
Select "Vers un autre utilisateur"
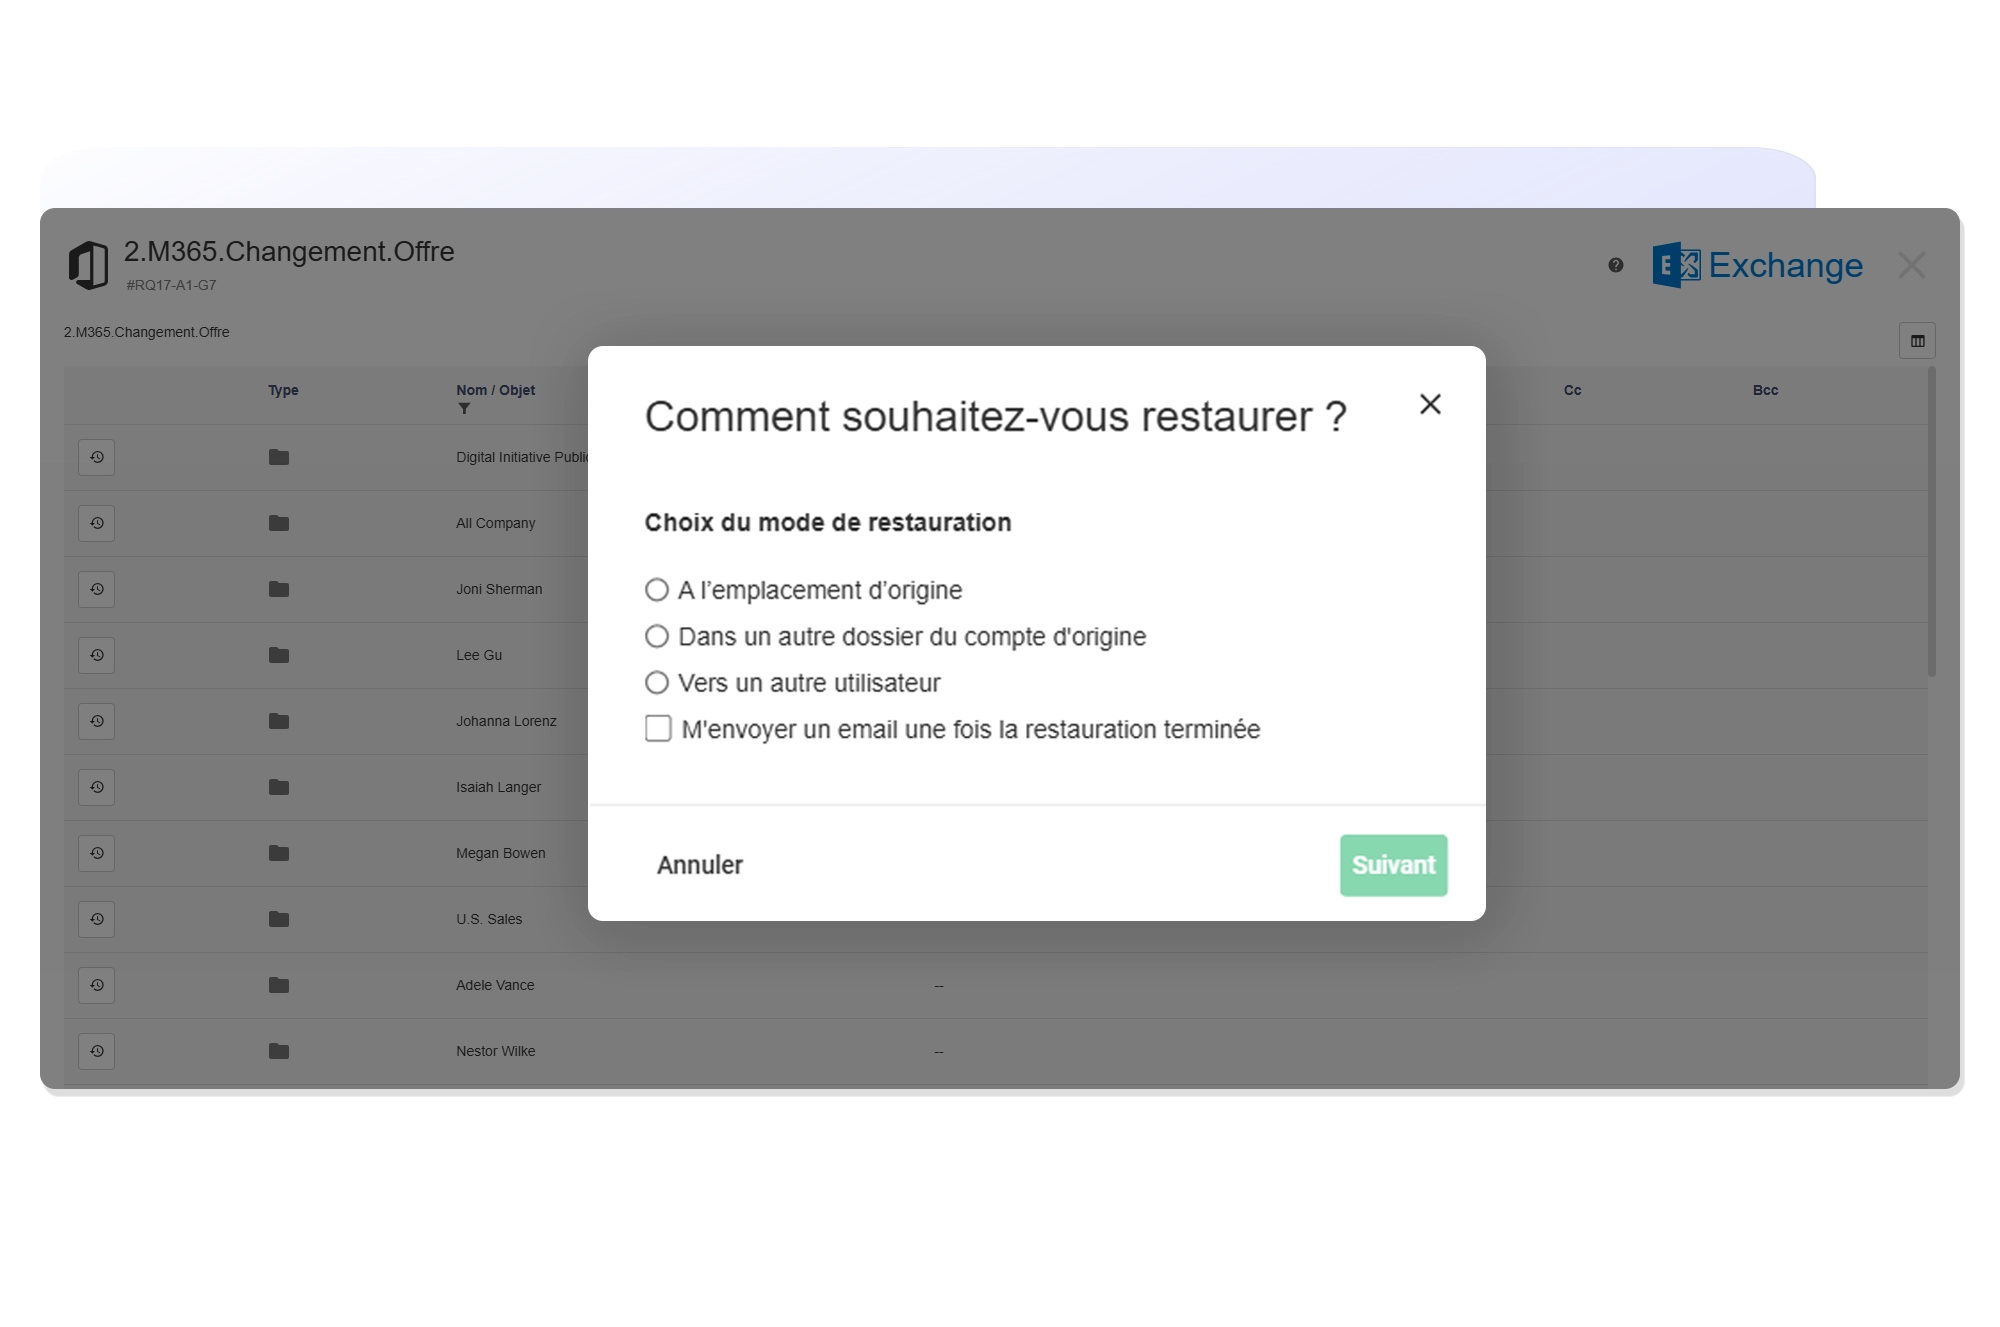(657, 682)
